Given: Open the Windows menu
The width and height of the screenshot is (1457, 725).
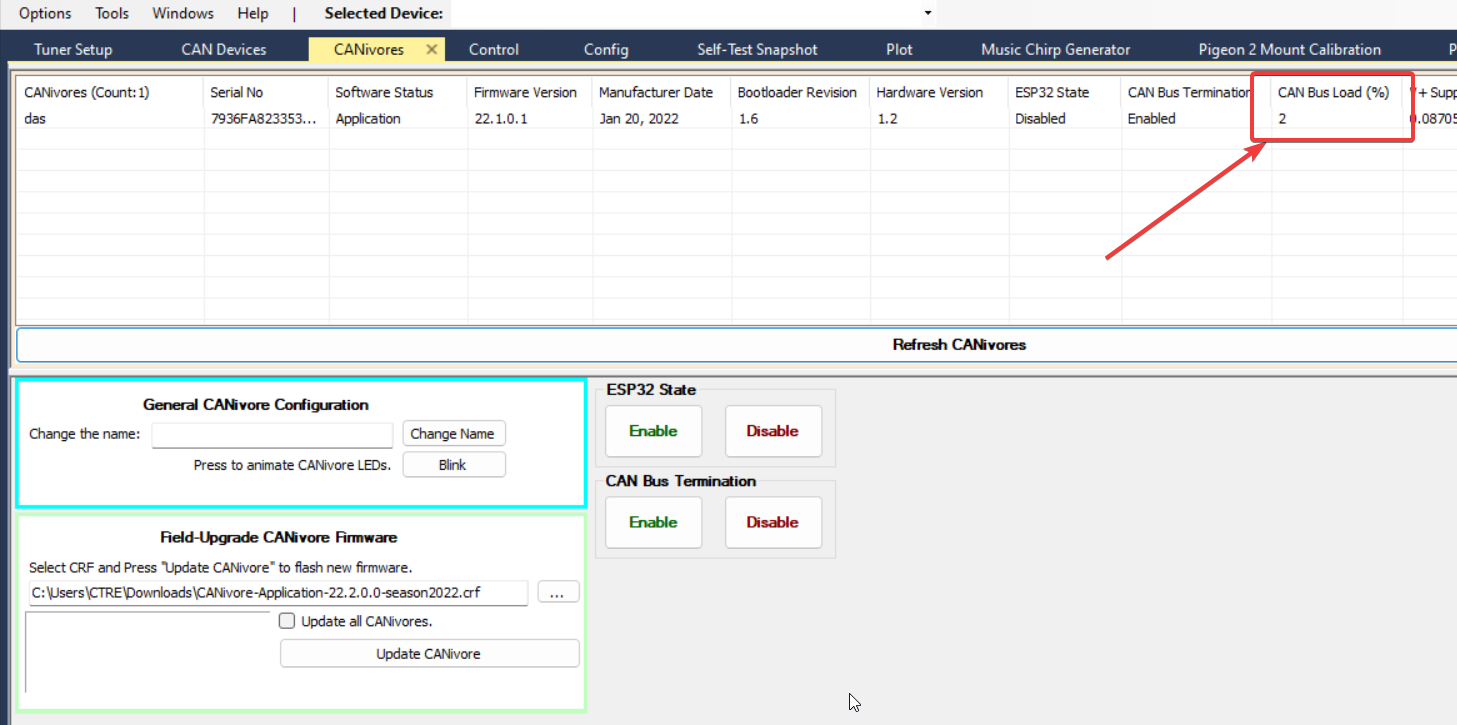Looking at the screenshot, I should tap(183, 13).
